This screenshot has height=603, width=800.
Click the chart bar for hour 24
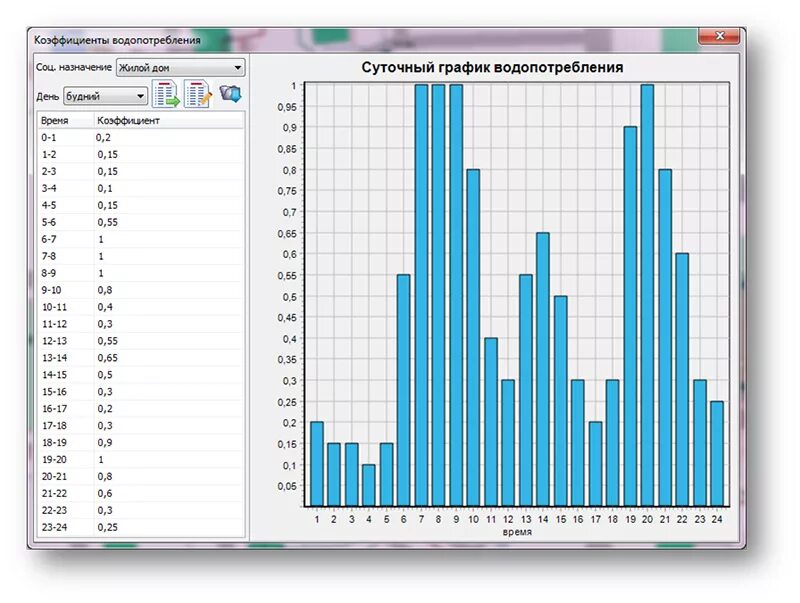pos(717,454)
